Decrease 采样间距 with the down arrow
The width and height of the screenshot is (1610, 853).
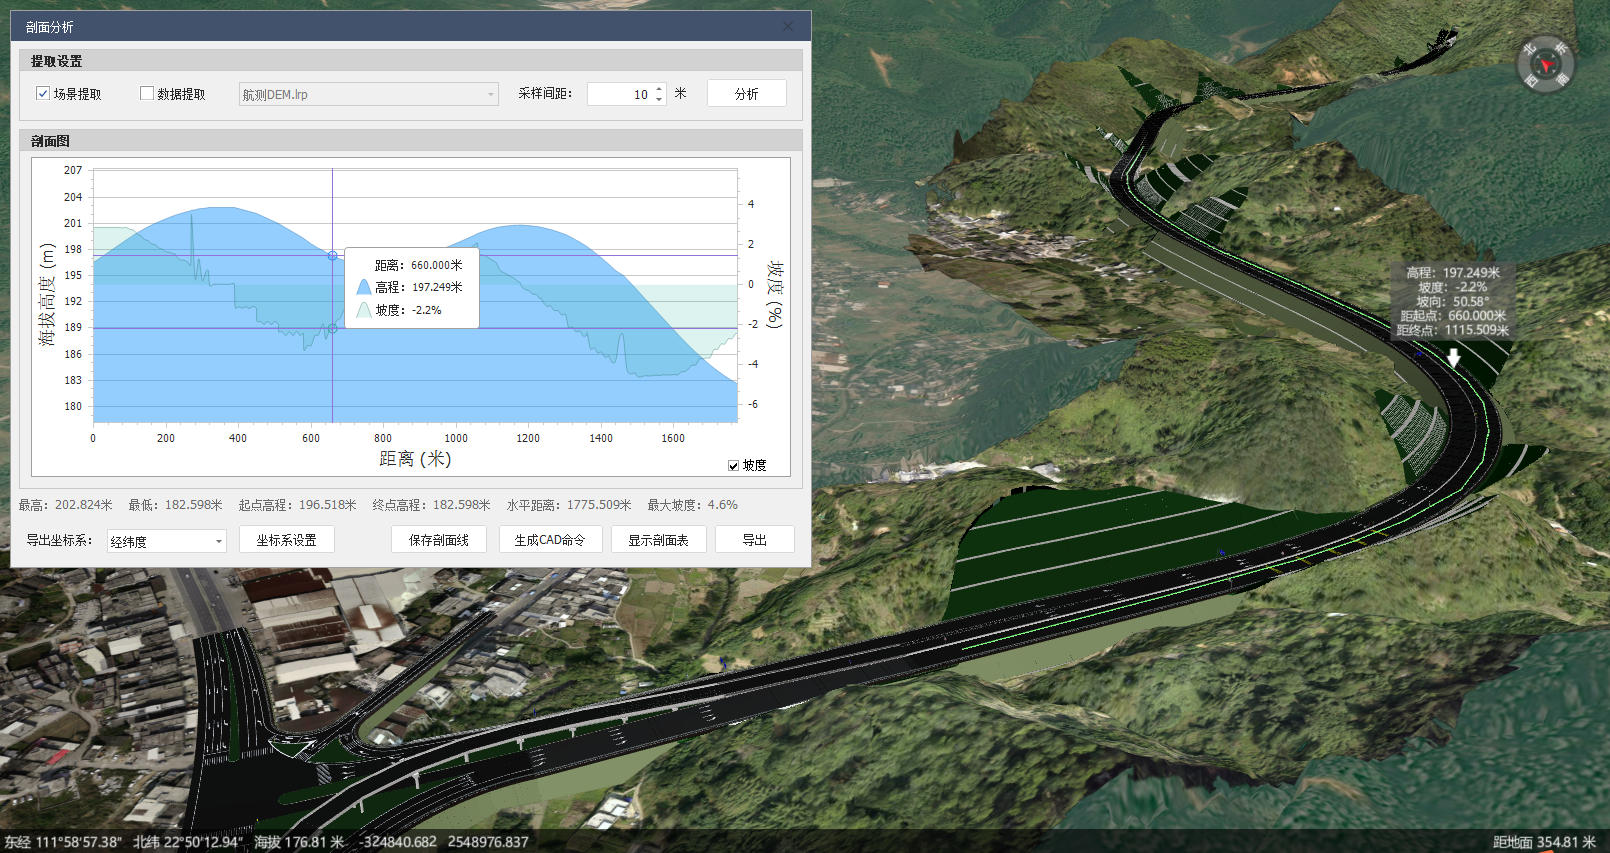pos(659,99)
